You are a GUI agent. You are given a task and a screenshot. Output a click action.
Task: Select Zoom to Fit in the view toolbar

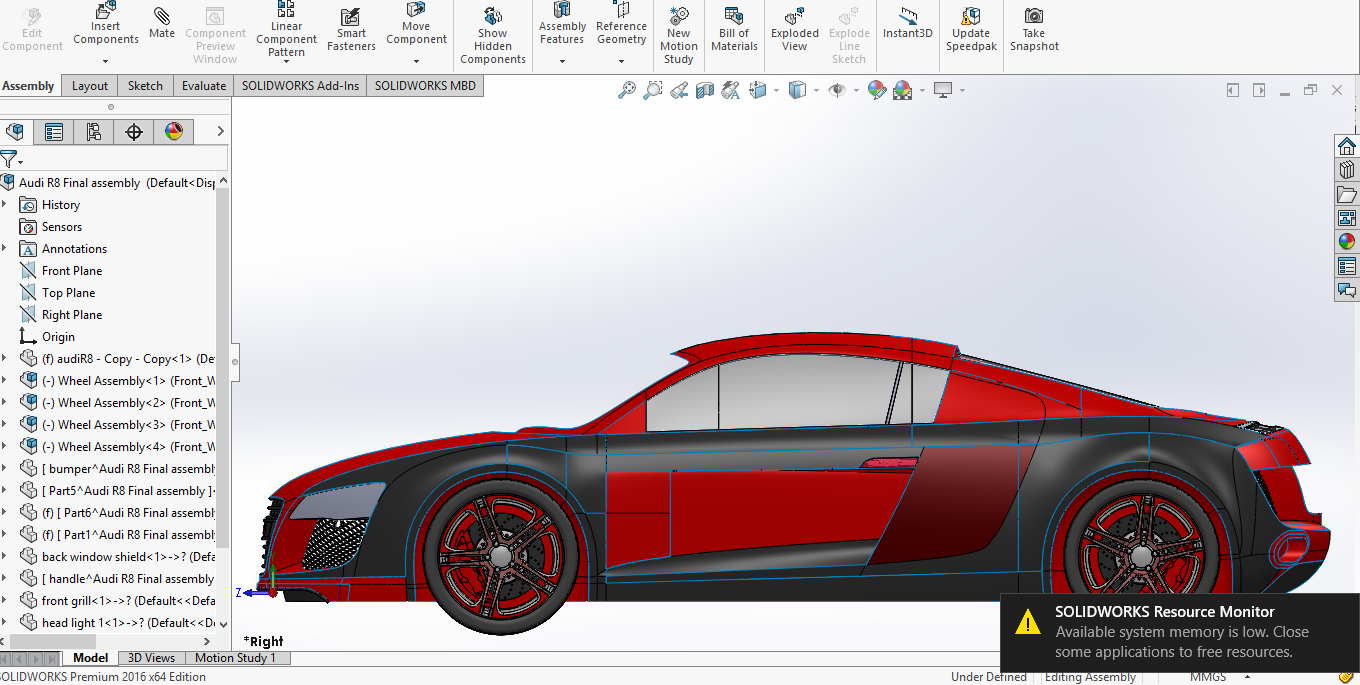(x=625, y=88)
